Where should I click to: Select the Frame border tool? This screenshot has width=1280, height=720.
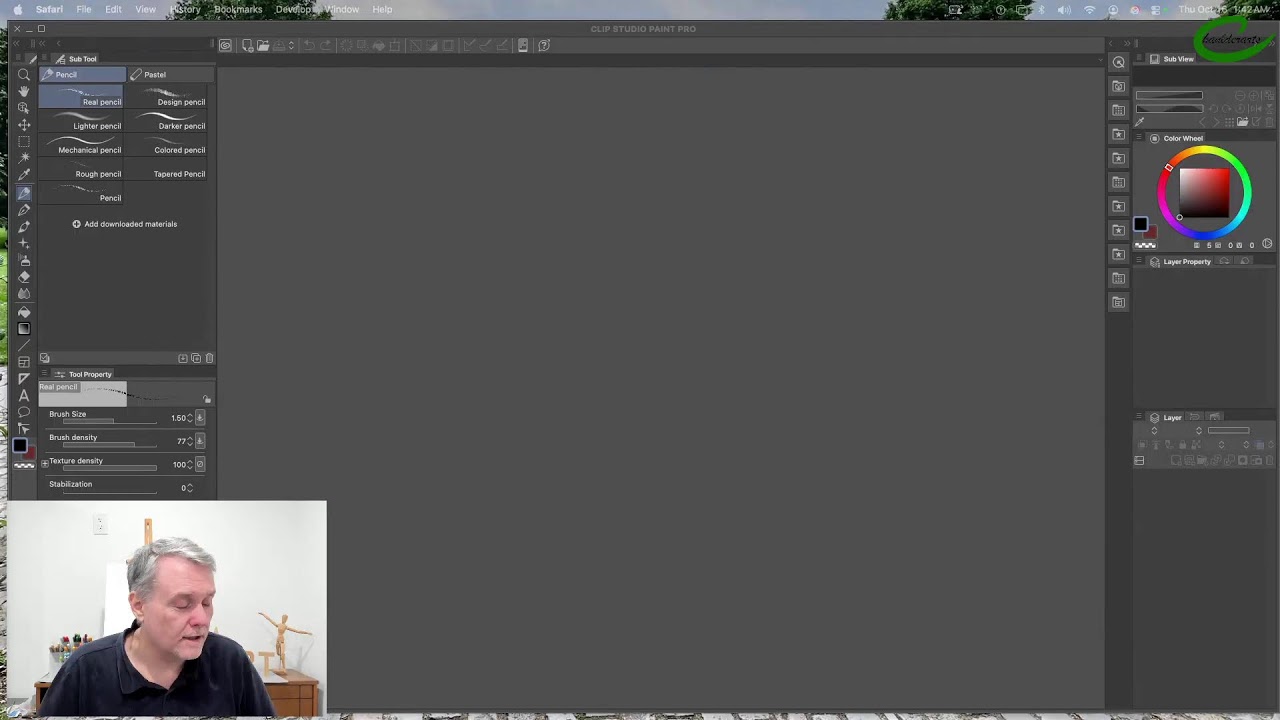(24, 362)
